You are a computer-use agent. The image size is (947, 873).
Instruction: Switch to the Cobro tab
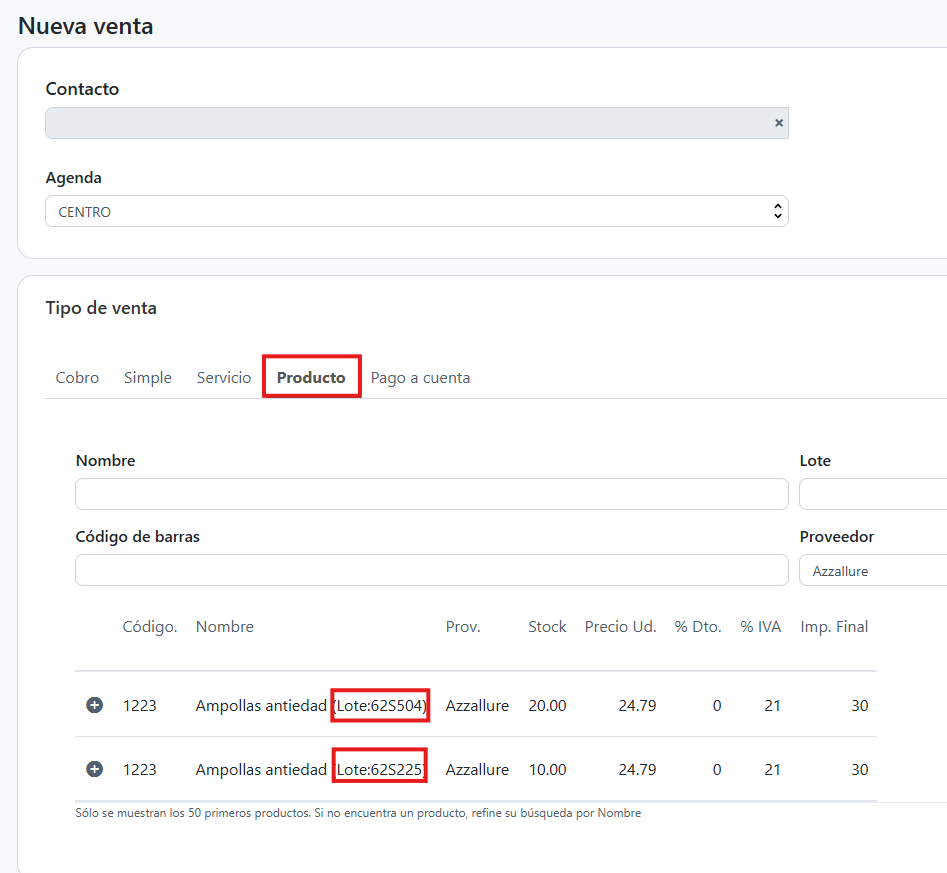77,378
